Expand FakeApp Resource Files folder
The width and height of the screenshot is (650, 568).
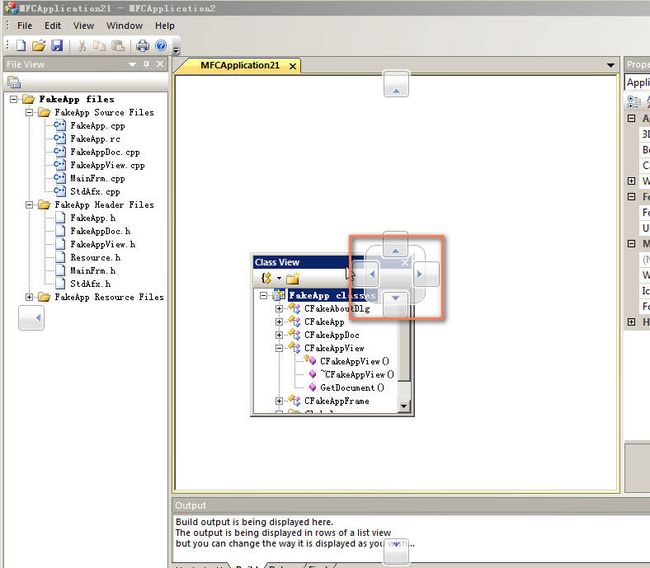29,297
